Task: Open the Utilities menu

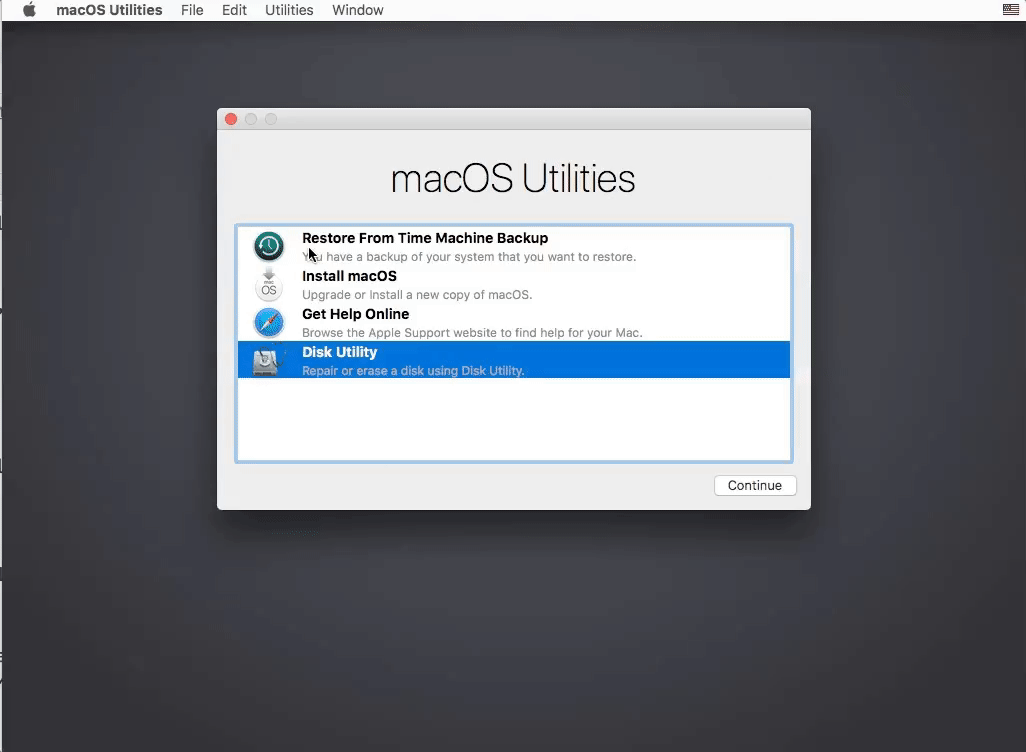Action: [289, 10]
